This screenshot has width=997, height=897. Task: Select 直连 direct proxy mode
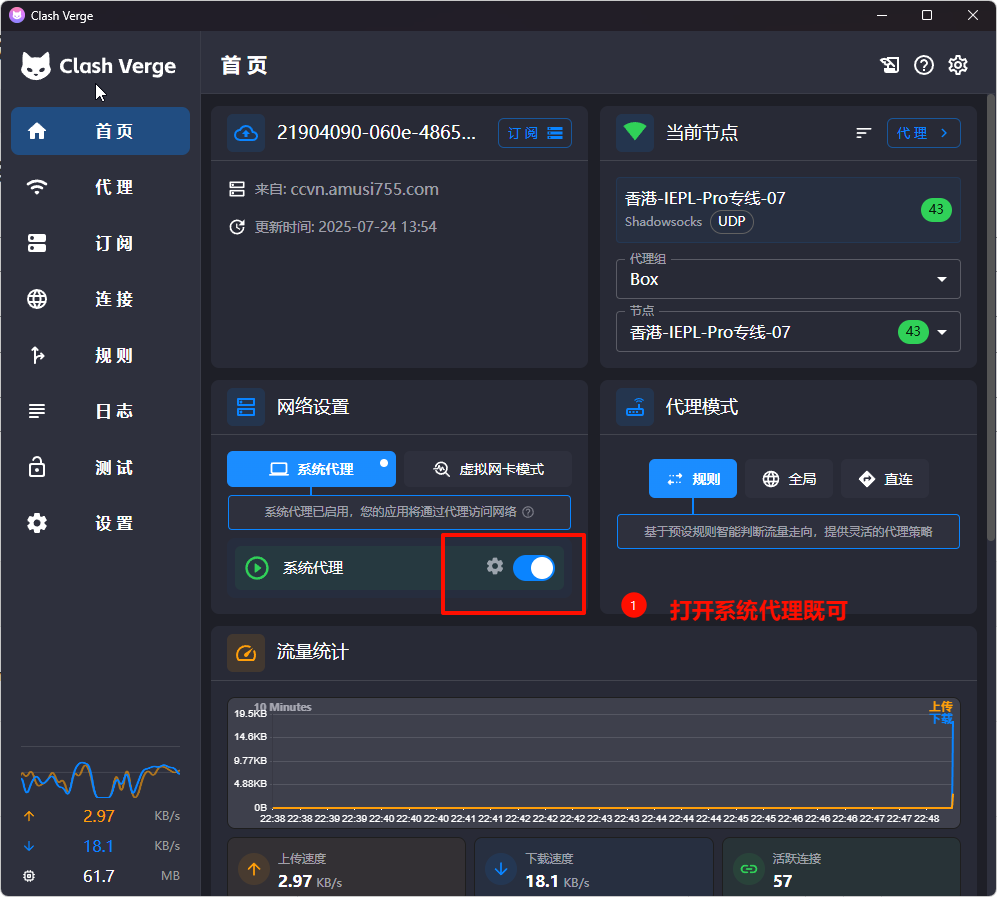coord(885,479)
